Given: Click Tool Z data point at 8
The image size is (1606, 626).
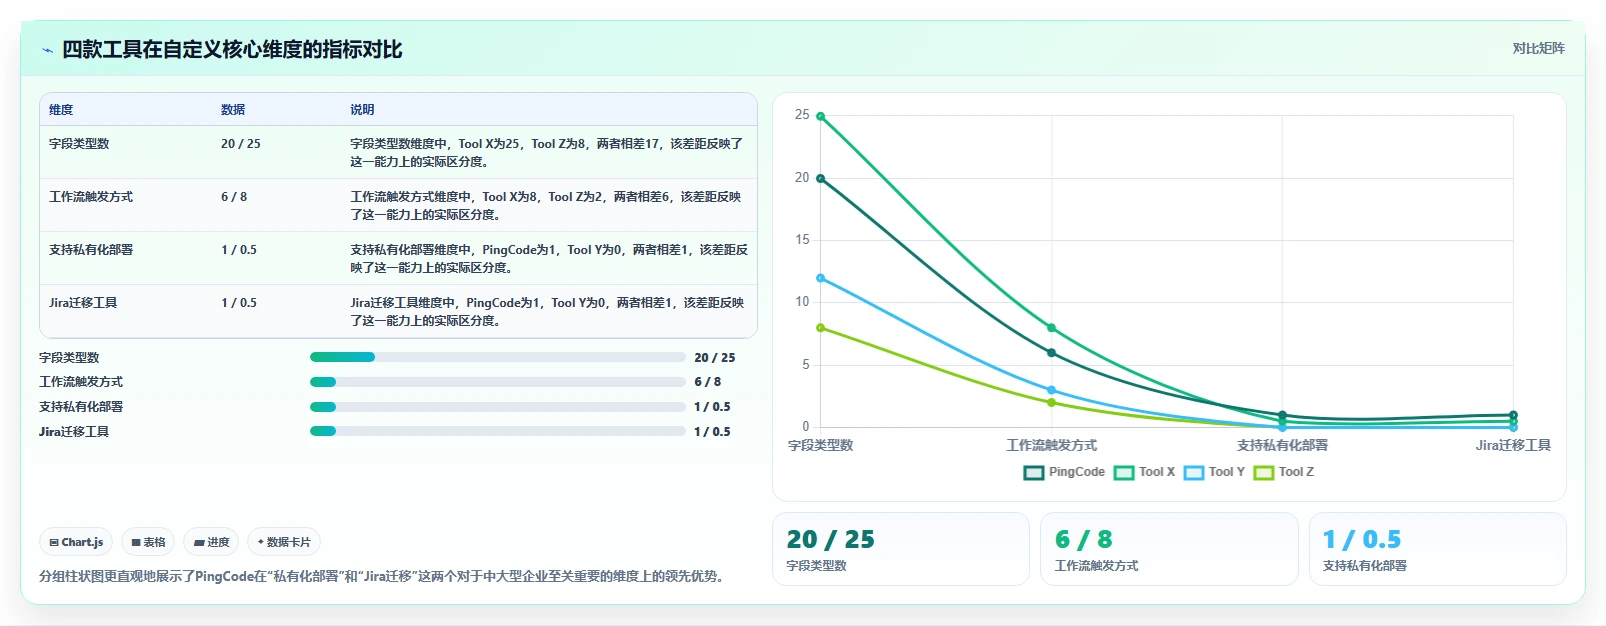Looking at the screenshot, I should [x=821, y=328].
